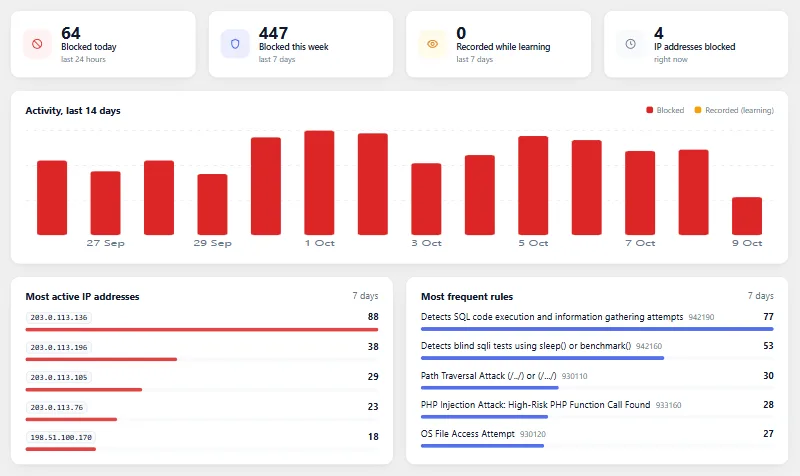Viewport: 800px width, 476px height.
Task: Click the red Blocked legend swatch
Action: (x=649, y=110)
